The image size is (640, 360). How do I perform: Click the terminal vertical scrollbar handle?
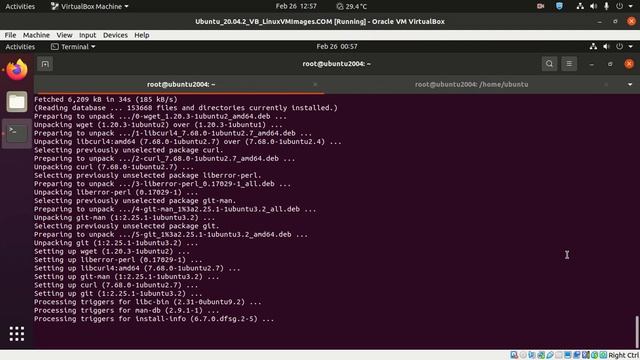(637, 331)
